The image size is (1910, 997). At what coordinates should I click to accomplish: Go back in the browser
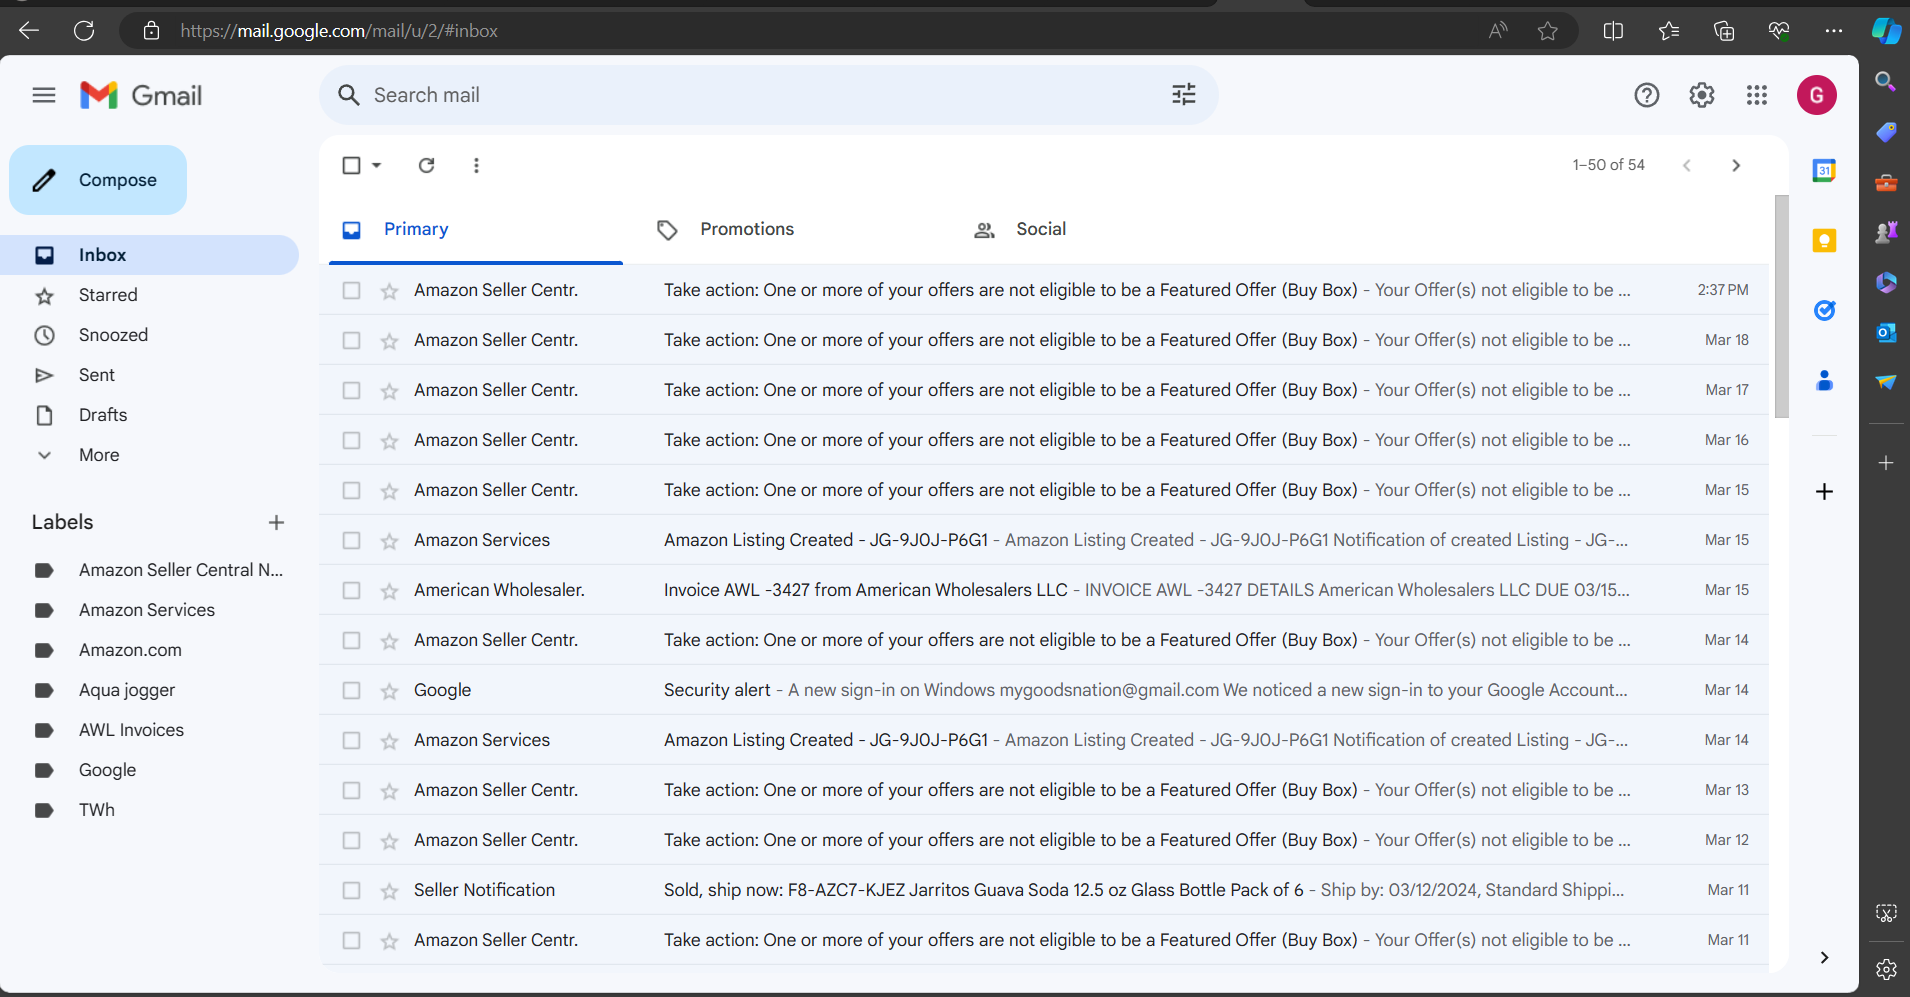pos(29,31)
